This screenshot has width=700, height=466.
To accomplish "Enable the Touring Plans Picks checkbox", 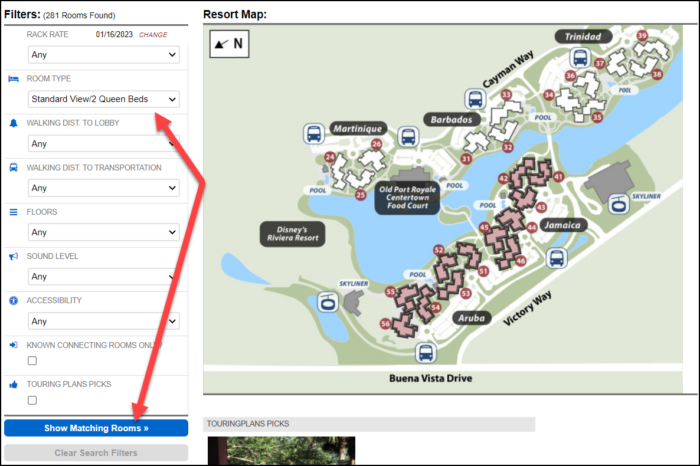I will pyautogui.click(x=32, y=400).
